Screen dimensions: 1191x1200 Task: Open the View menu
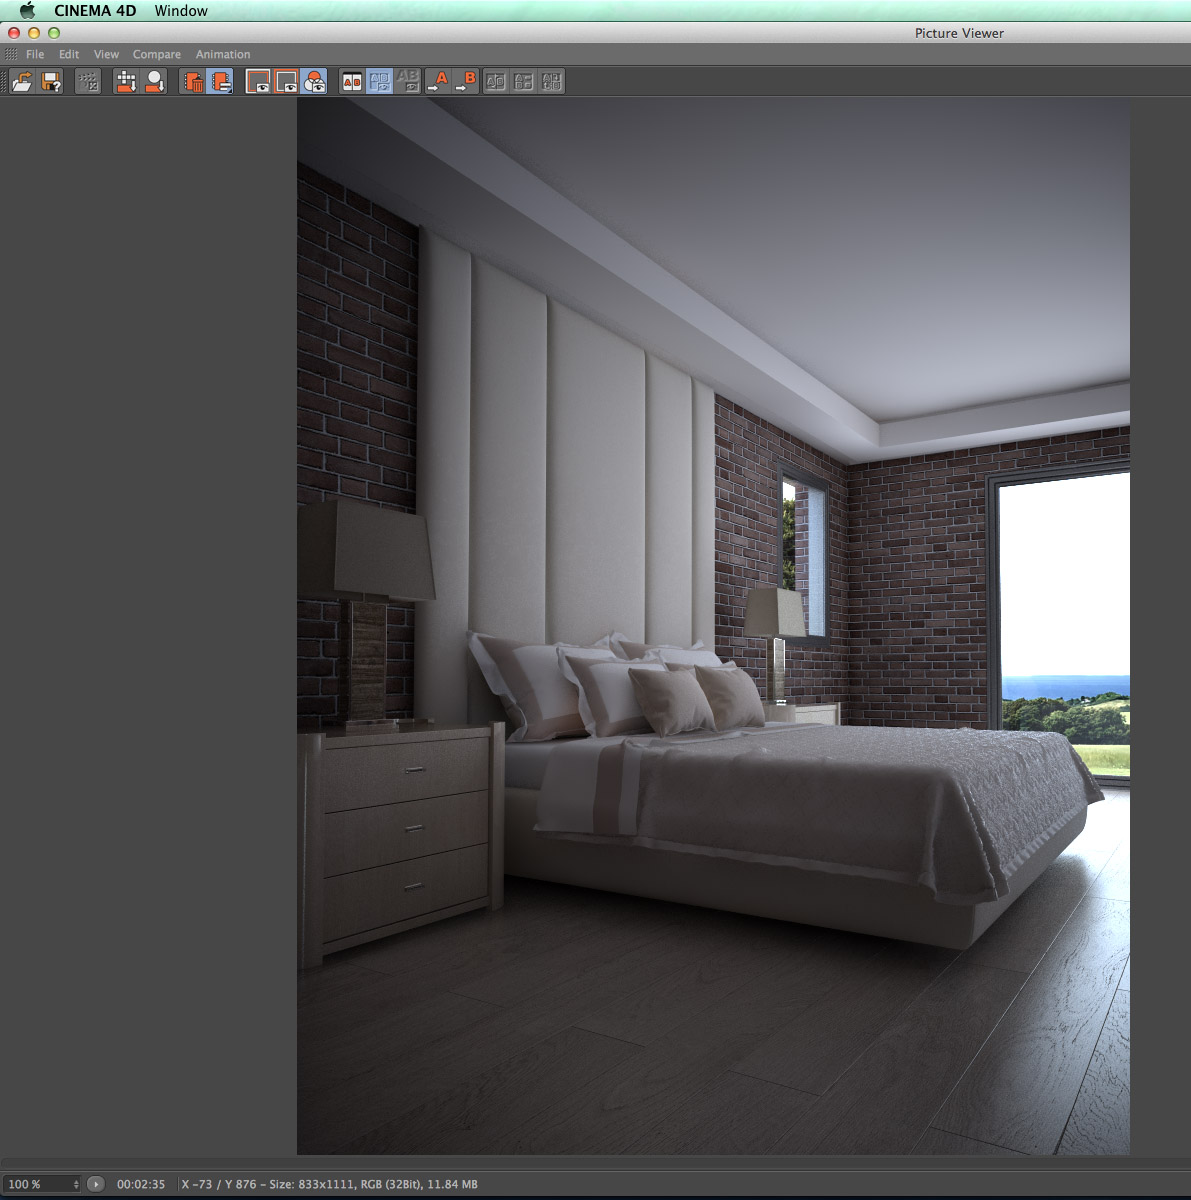(x=106, y=55)
